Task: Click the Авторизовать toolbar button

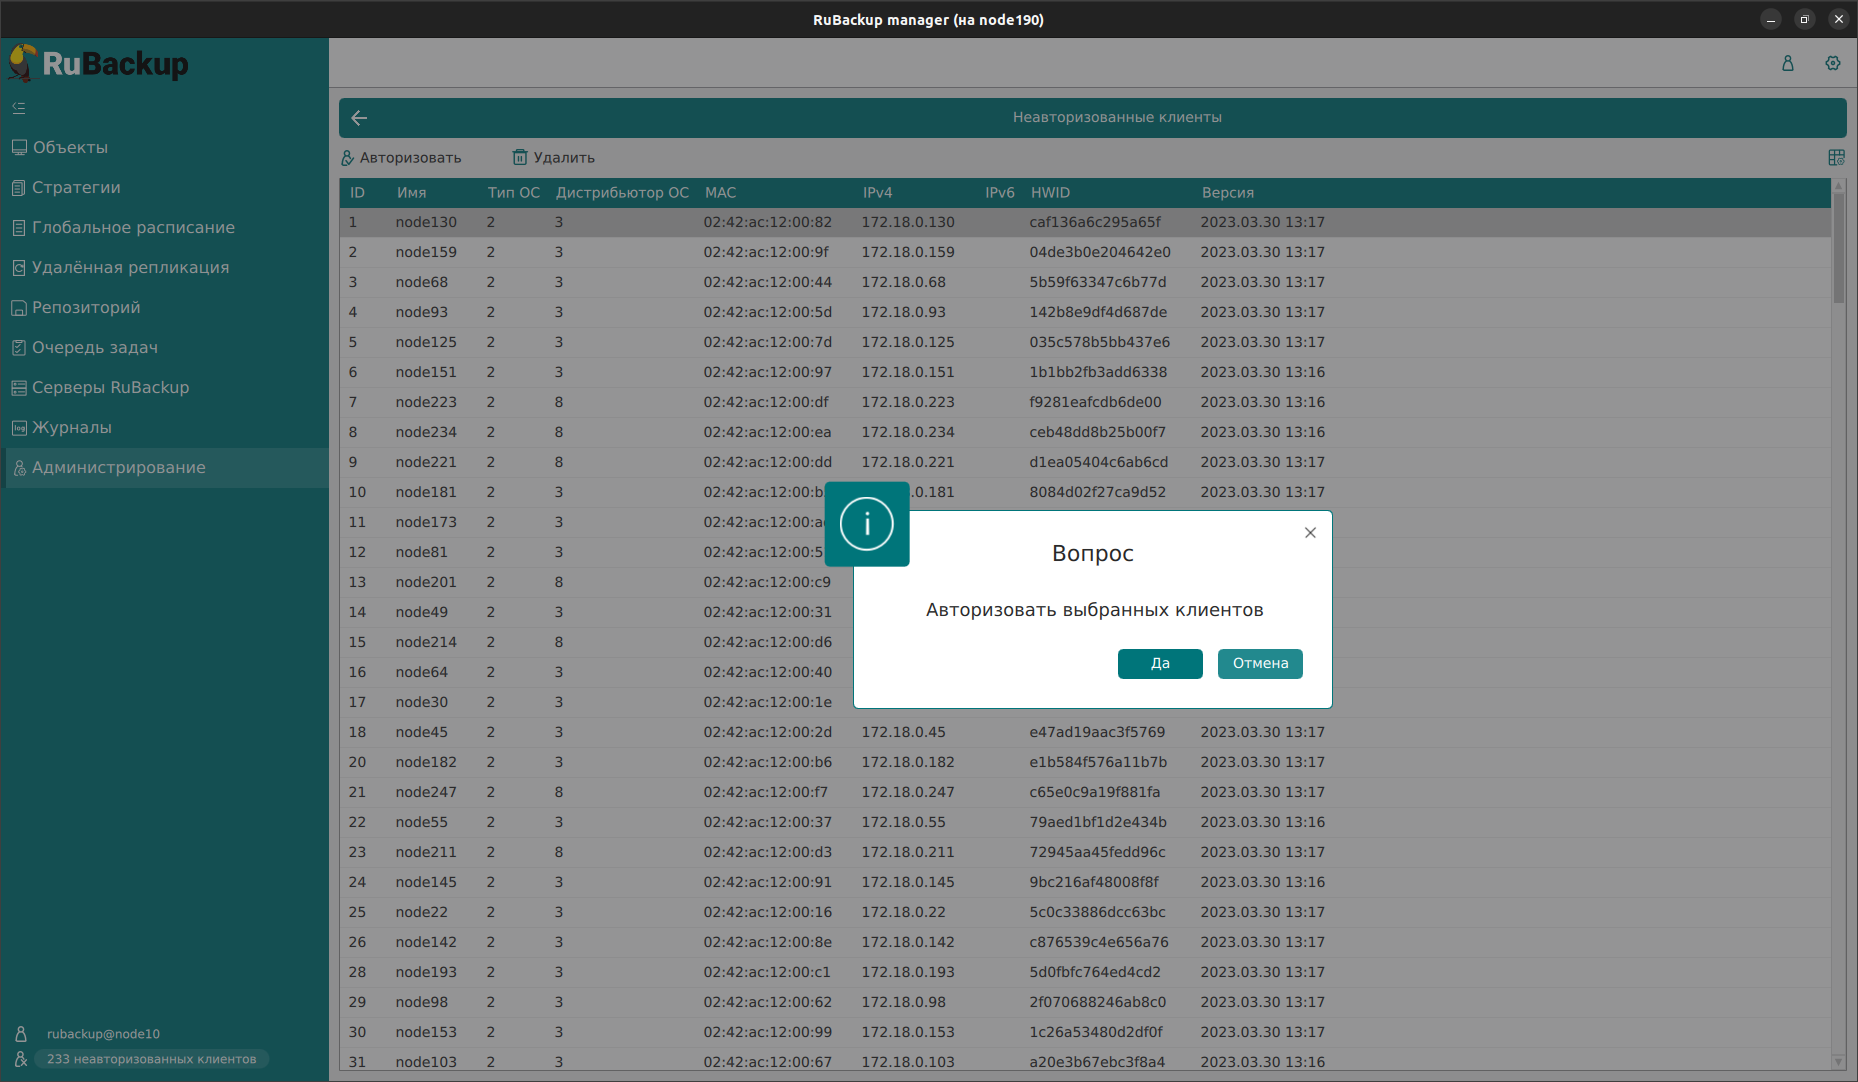Action: click(401, 158)
